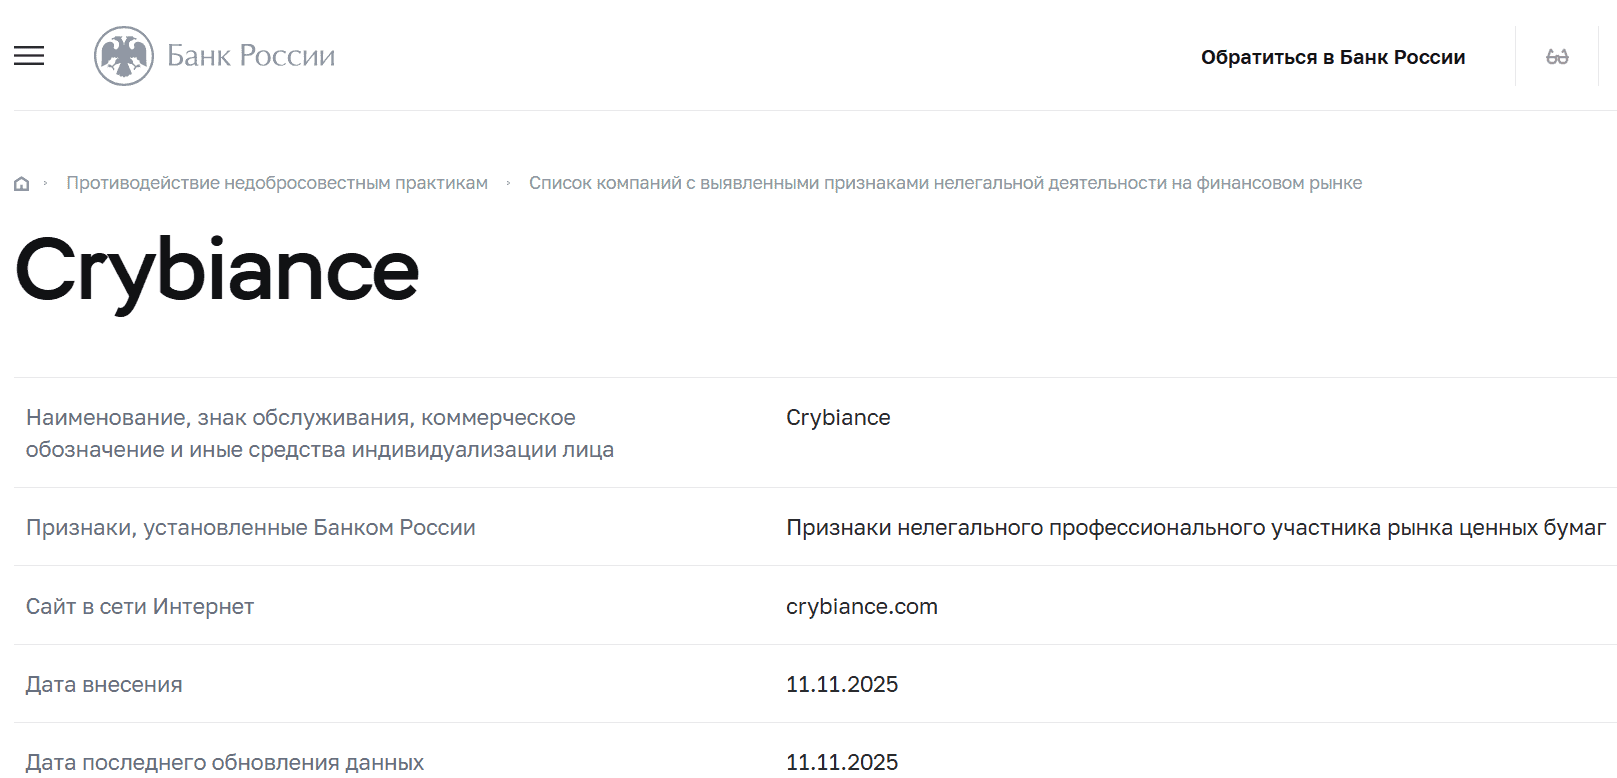Screen dimensions: 1617x778
Task: Return to homepage using the breadcrumb house icon
Action: (x=21, y=183)
